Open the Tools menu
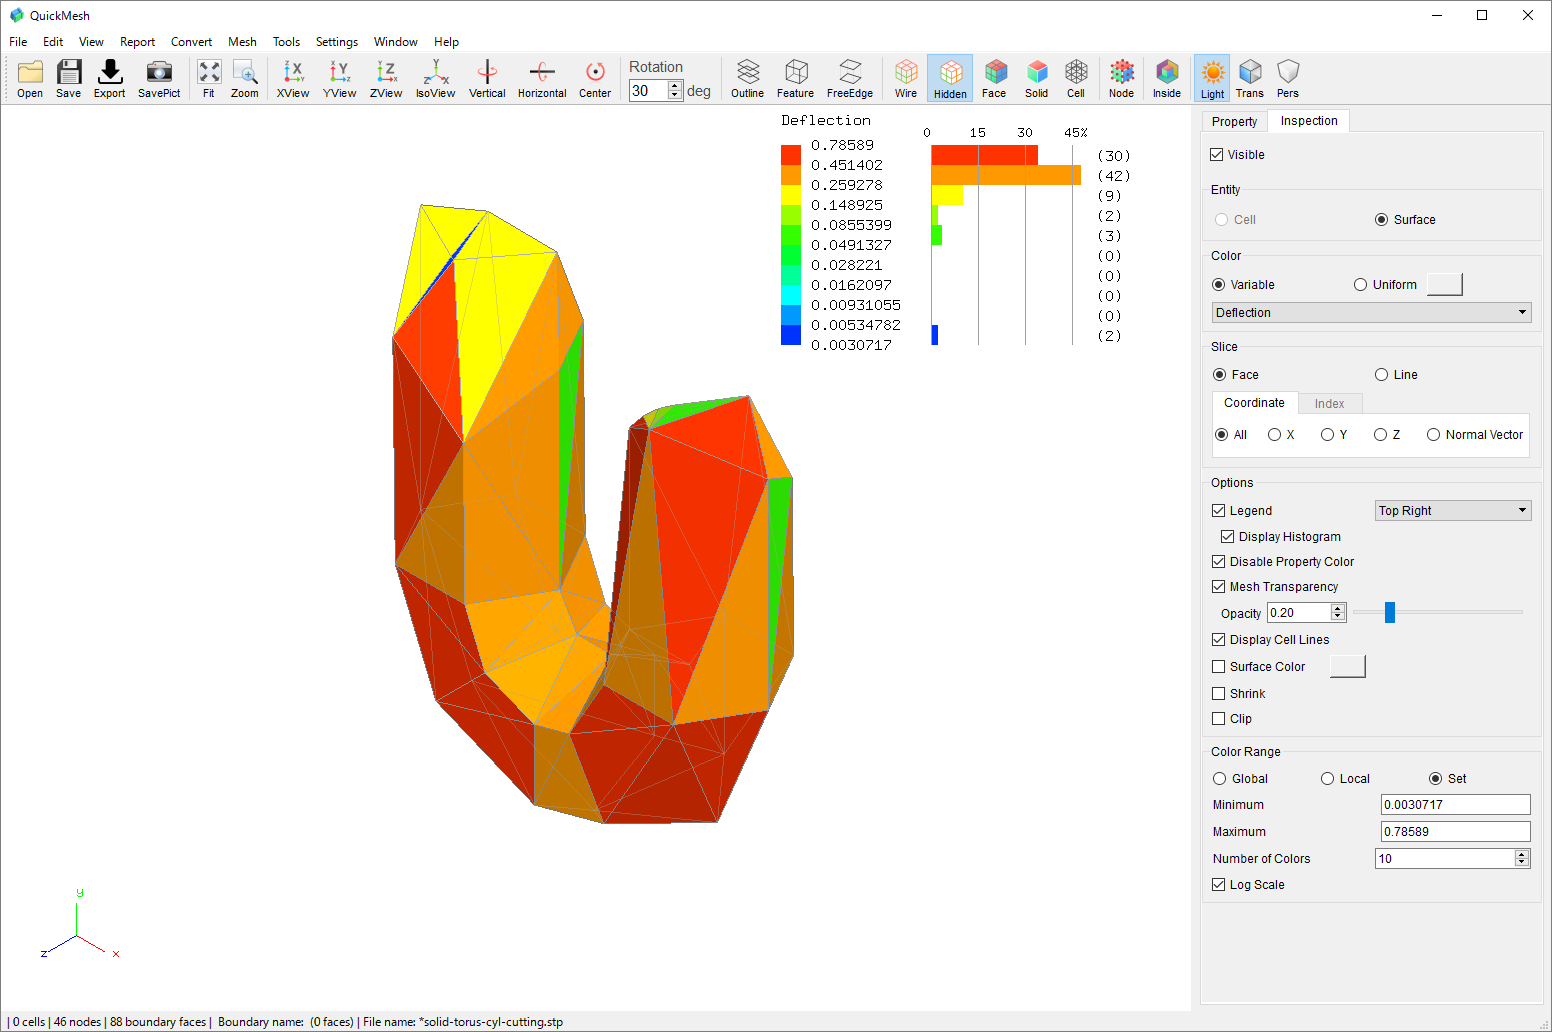This screenshot has height=1032, width=1552. (x=286, y=42)
